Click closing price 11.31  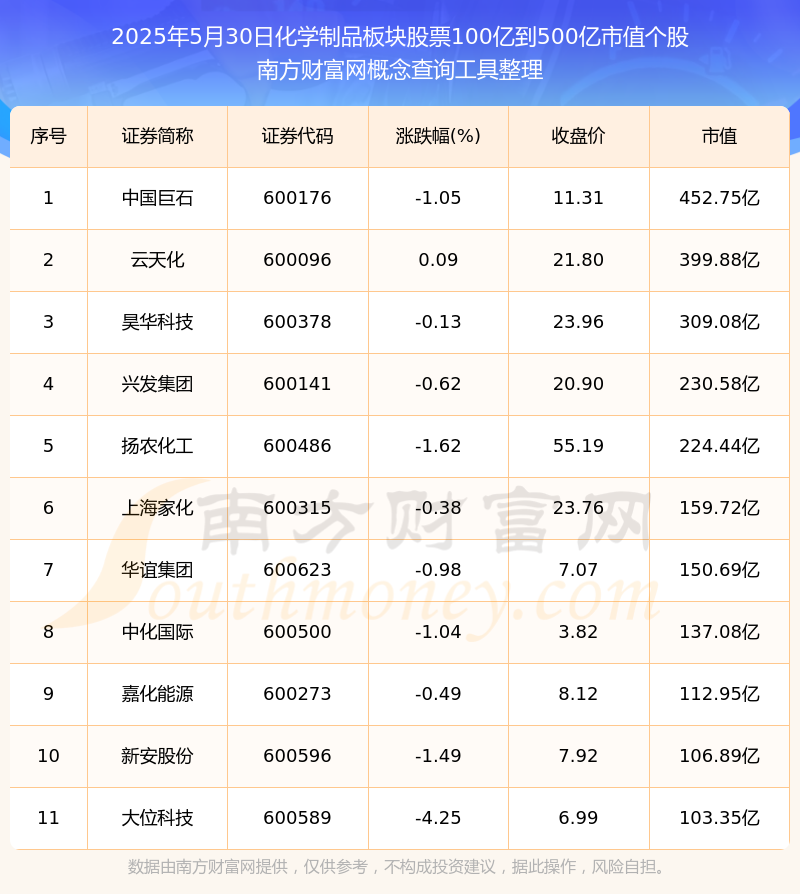tap(578, 198)
